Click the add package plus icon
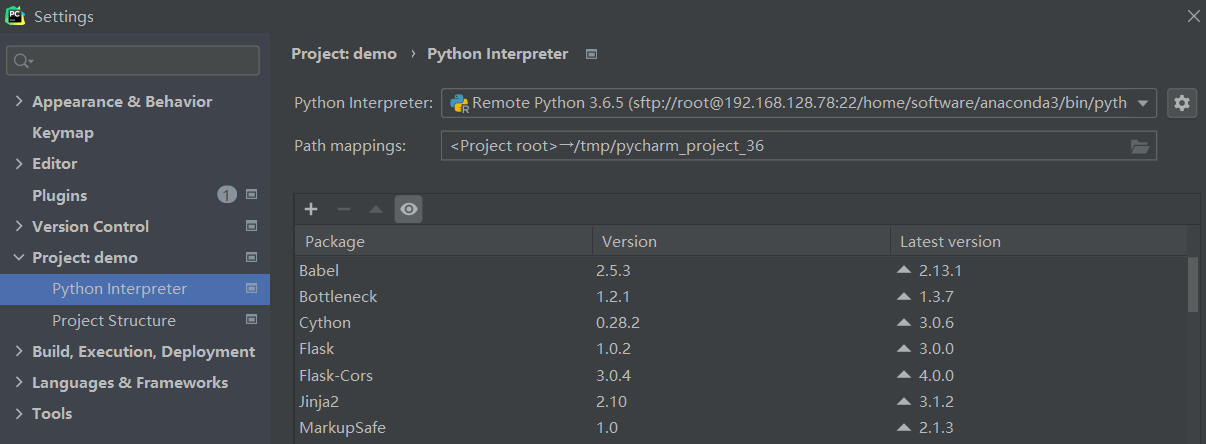Screen dimensions: 1206x444 (311, 209)
